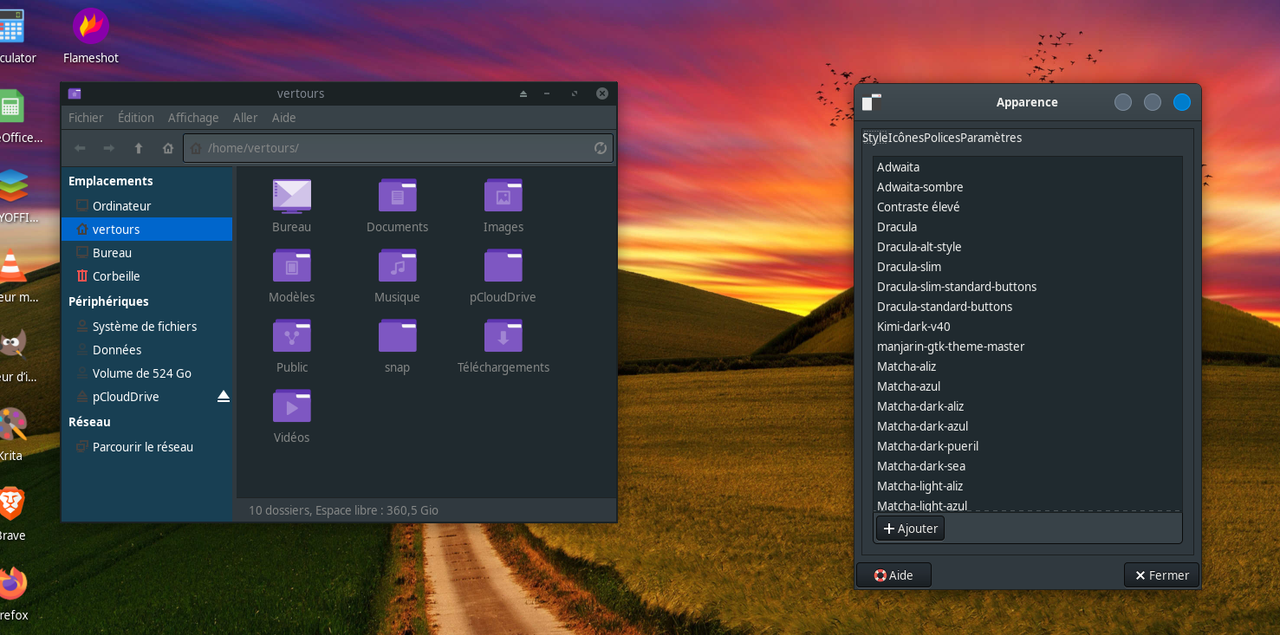Viewport: 1280px width, 635px height.
Task: Select Parcourir le réseau in sidebar
Action: pos(147,447)
